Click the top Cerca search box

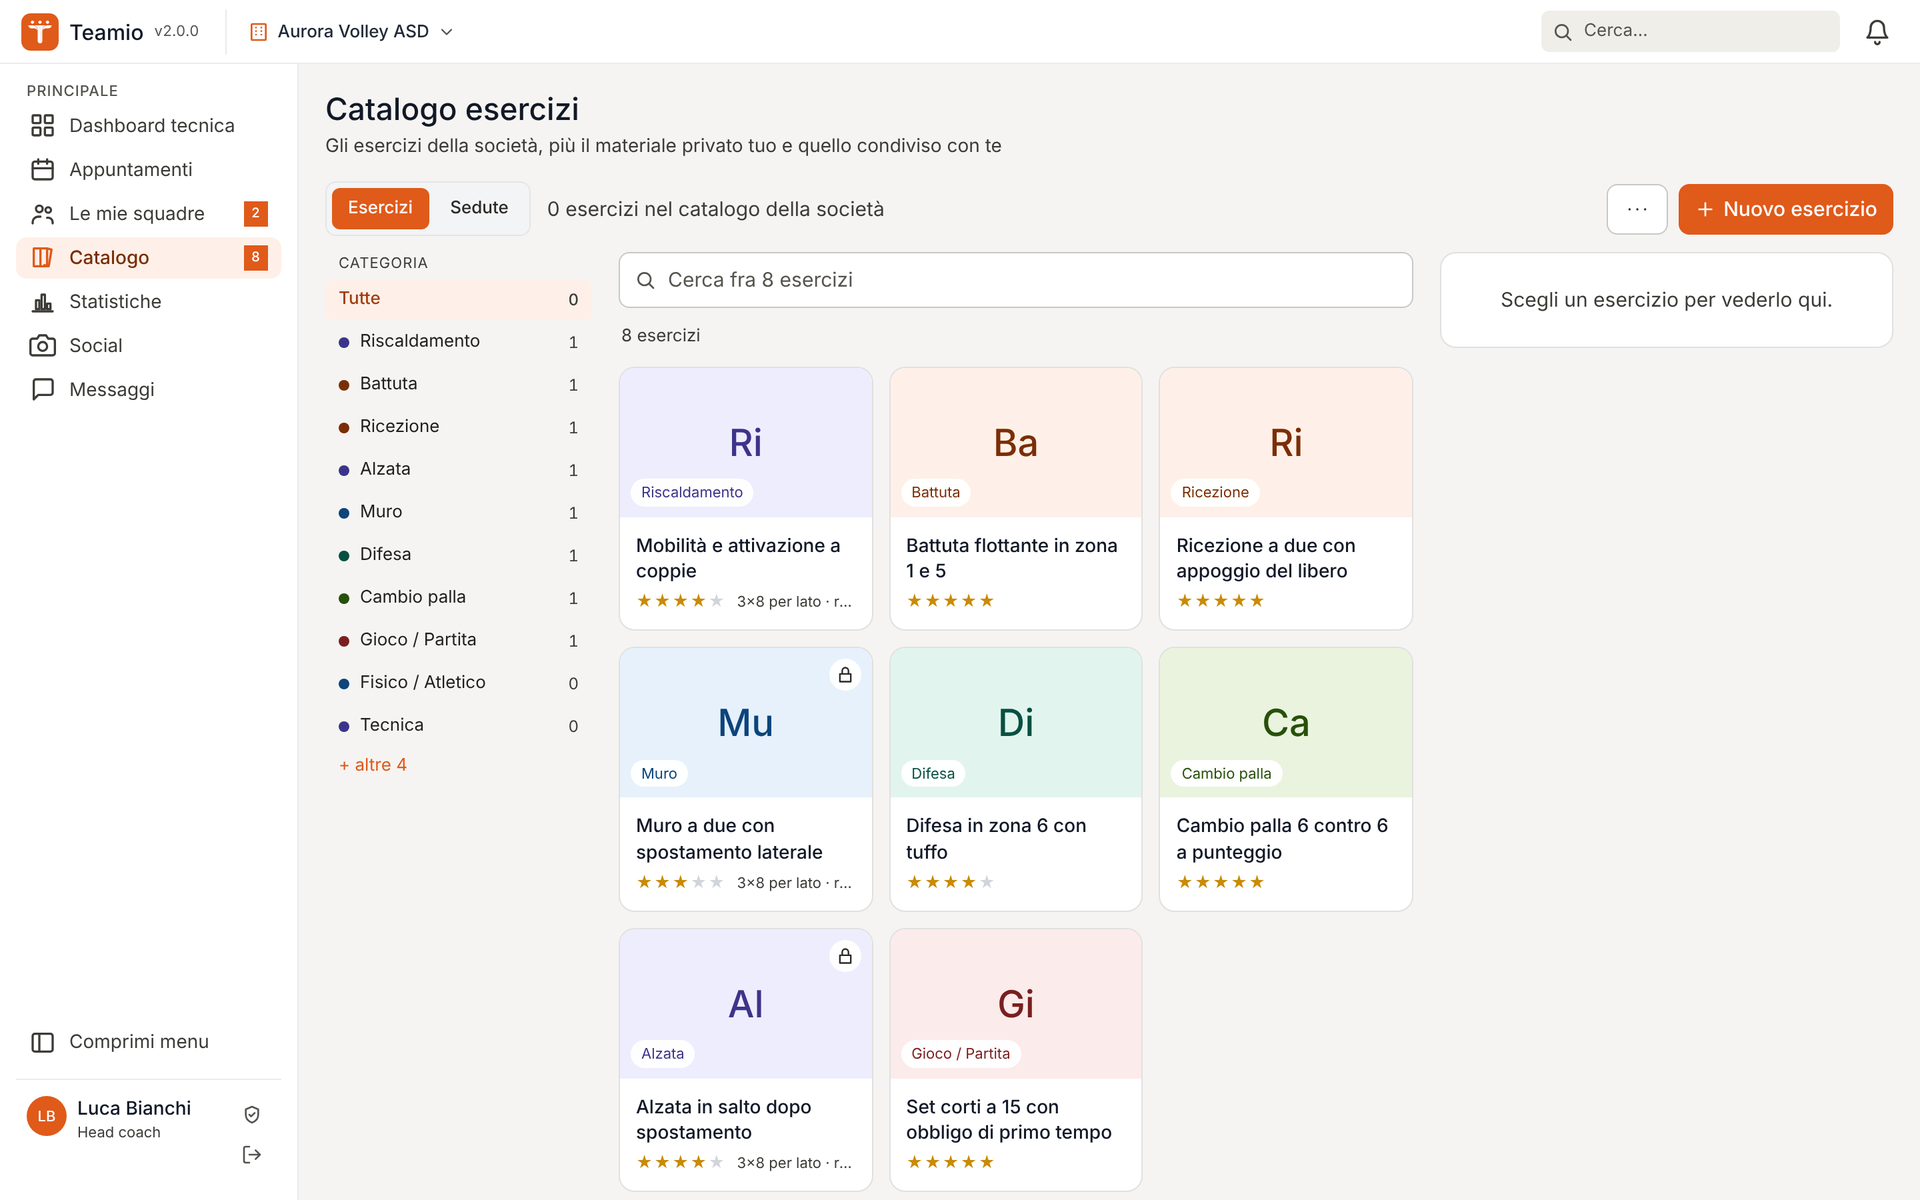pos(1690,31)
